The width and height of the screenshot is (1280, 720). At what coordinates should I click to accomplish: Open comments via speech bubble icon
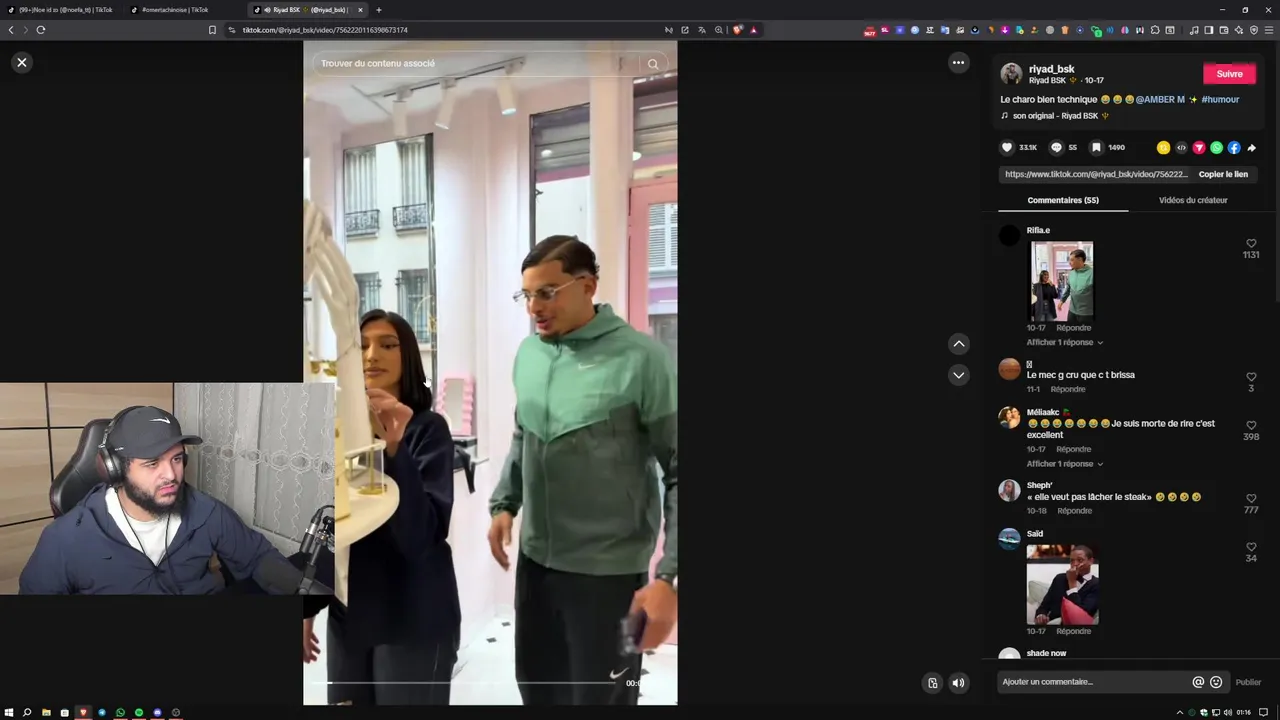(x=1056, y=147)
